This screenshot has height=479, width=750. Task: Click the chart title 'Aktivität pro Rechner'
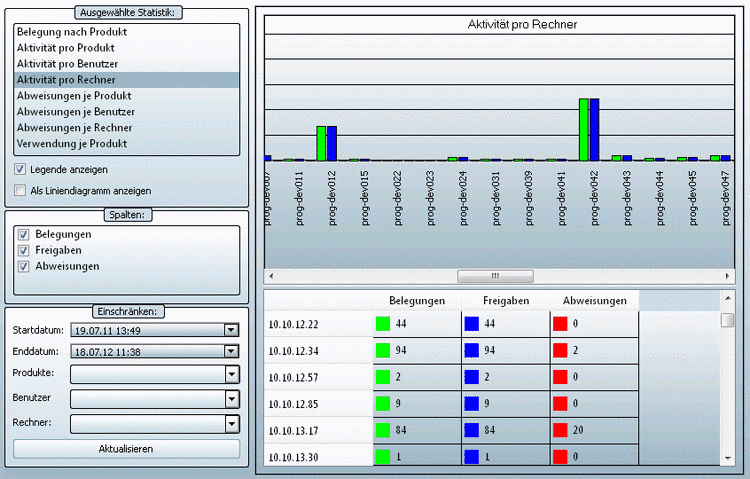pyautogui.click(x=522, y=24)
